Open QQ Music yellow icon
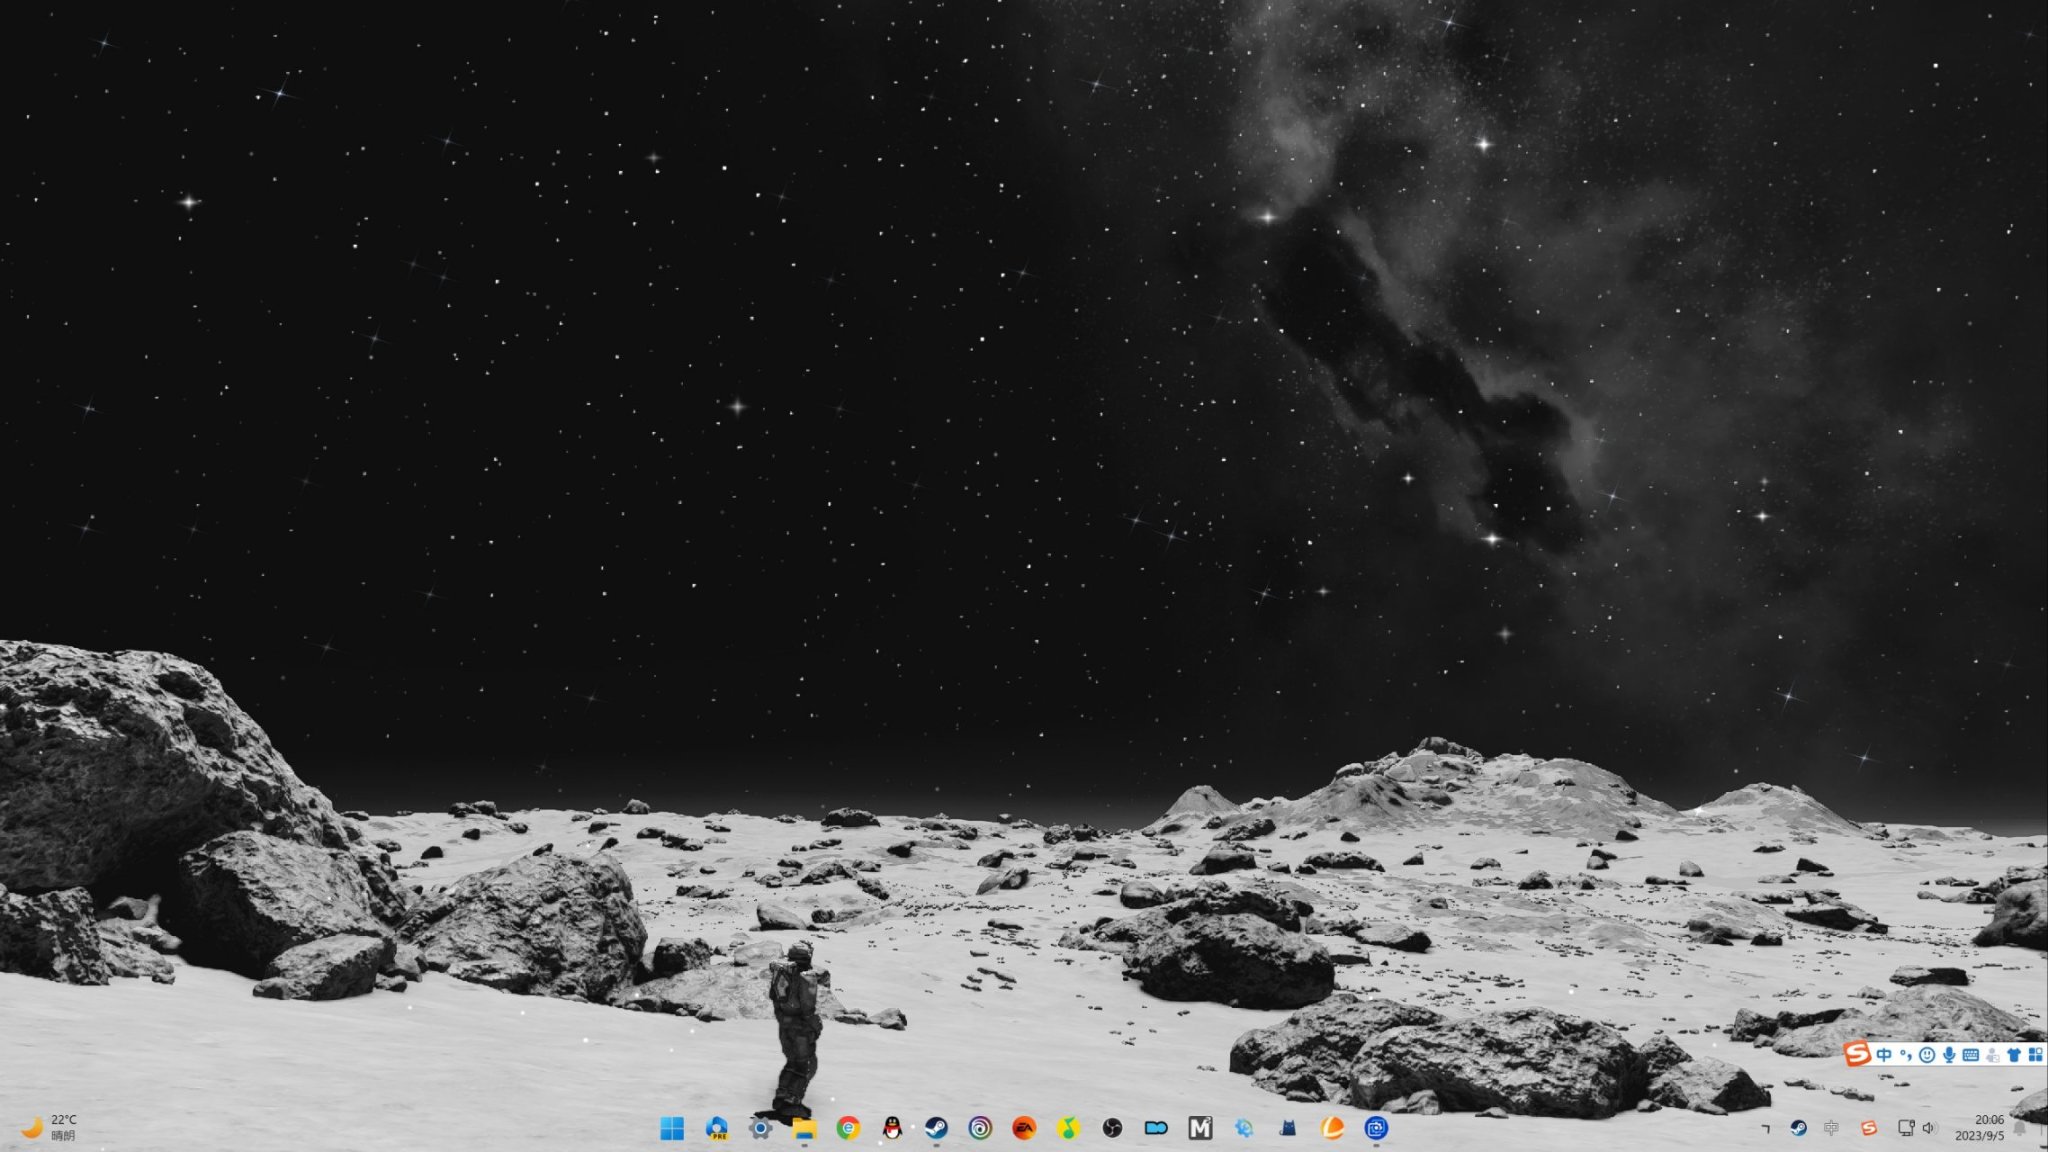The width and height of the screenshot is (2048, 1152). click(1068, 1128)
